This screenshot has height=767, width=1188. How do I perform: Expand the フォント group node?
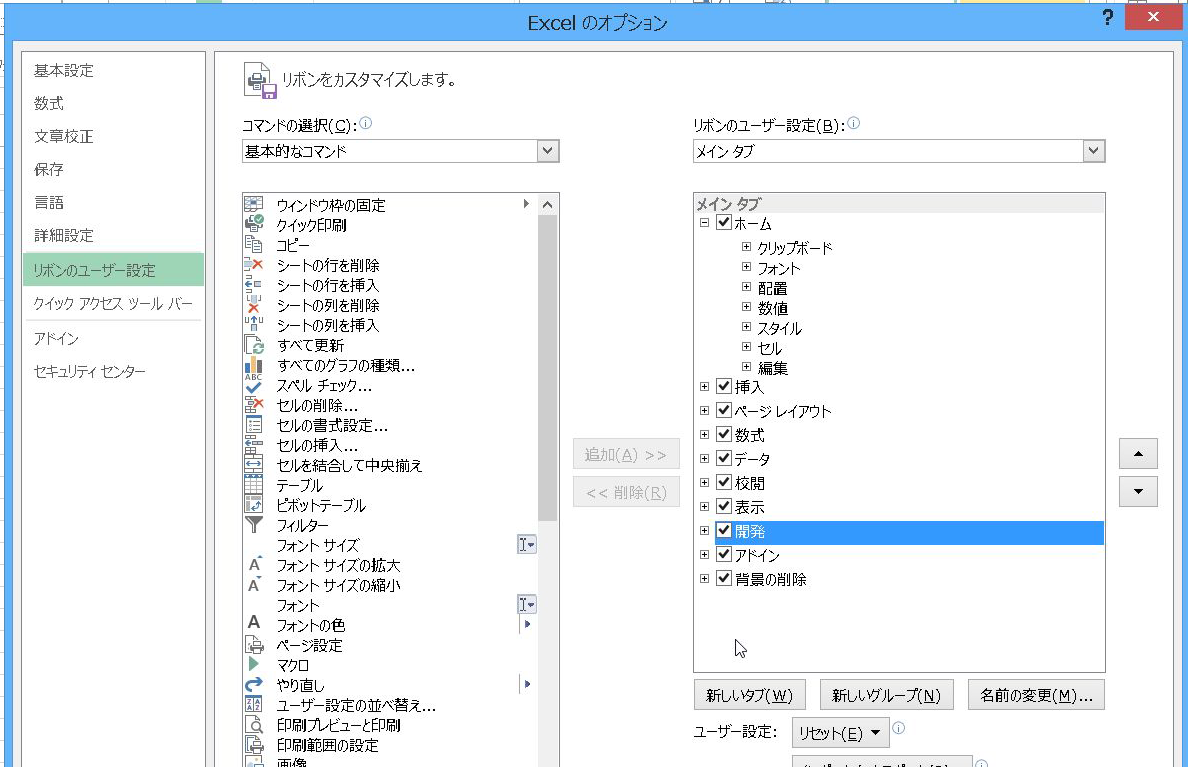746,267
